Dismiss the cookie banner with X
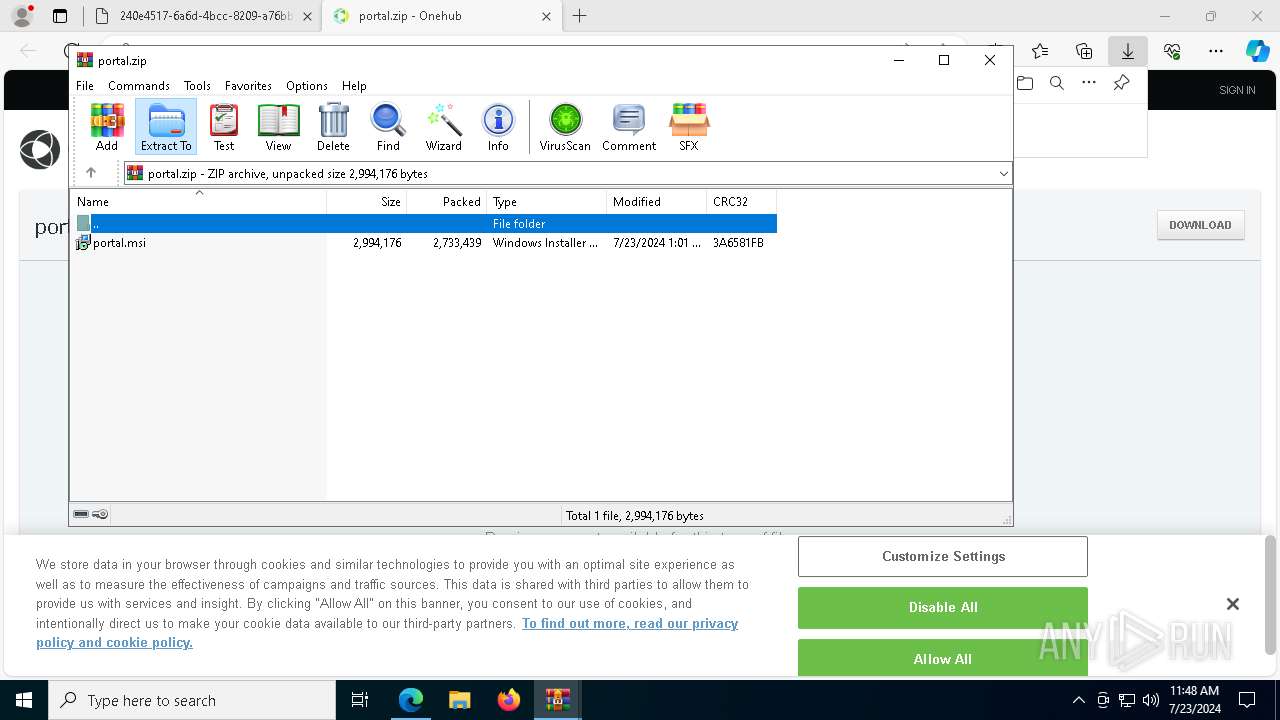 [1232, 604]
